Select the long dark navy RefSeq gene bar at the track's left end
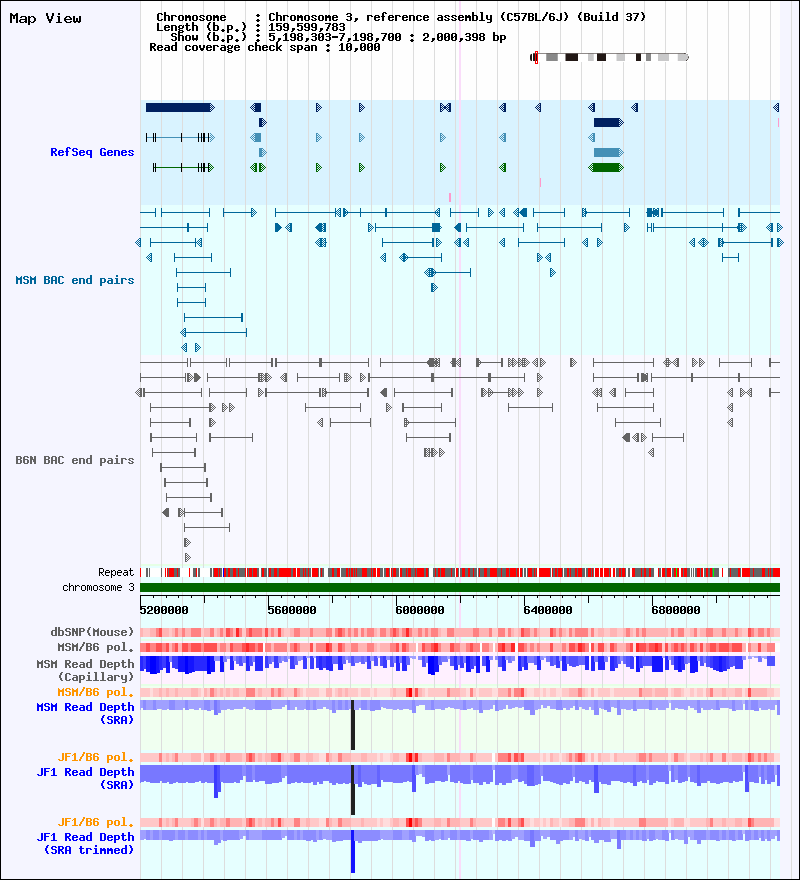 [x=180, y=107]
